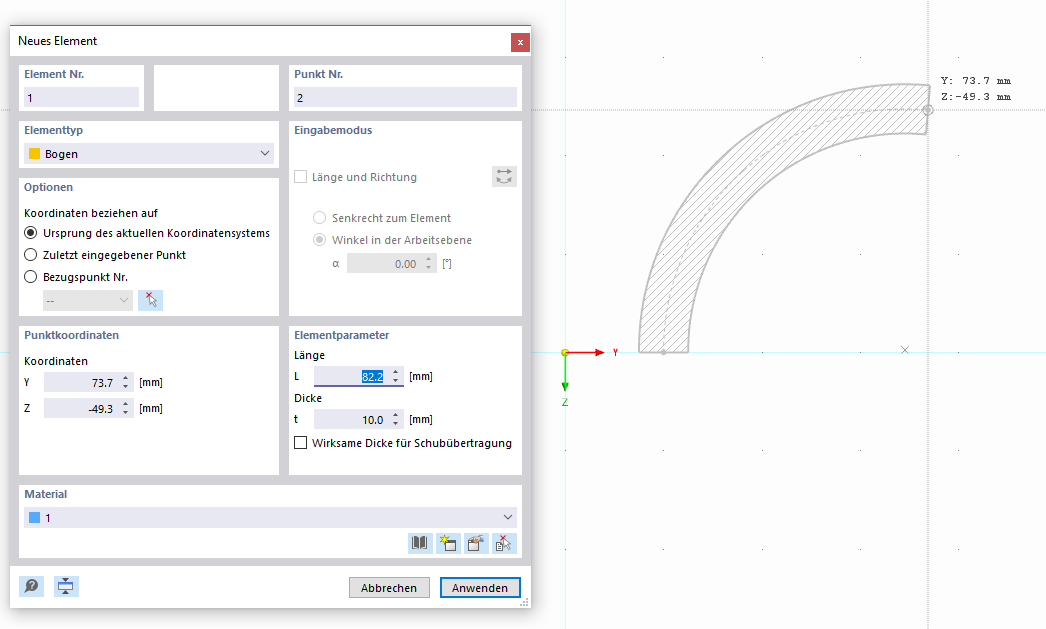Choose Winkel in der Arbeitsebene radio option

[x=320, y=240]
